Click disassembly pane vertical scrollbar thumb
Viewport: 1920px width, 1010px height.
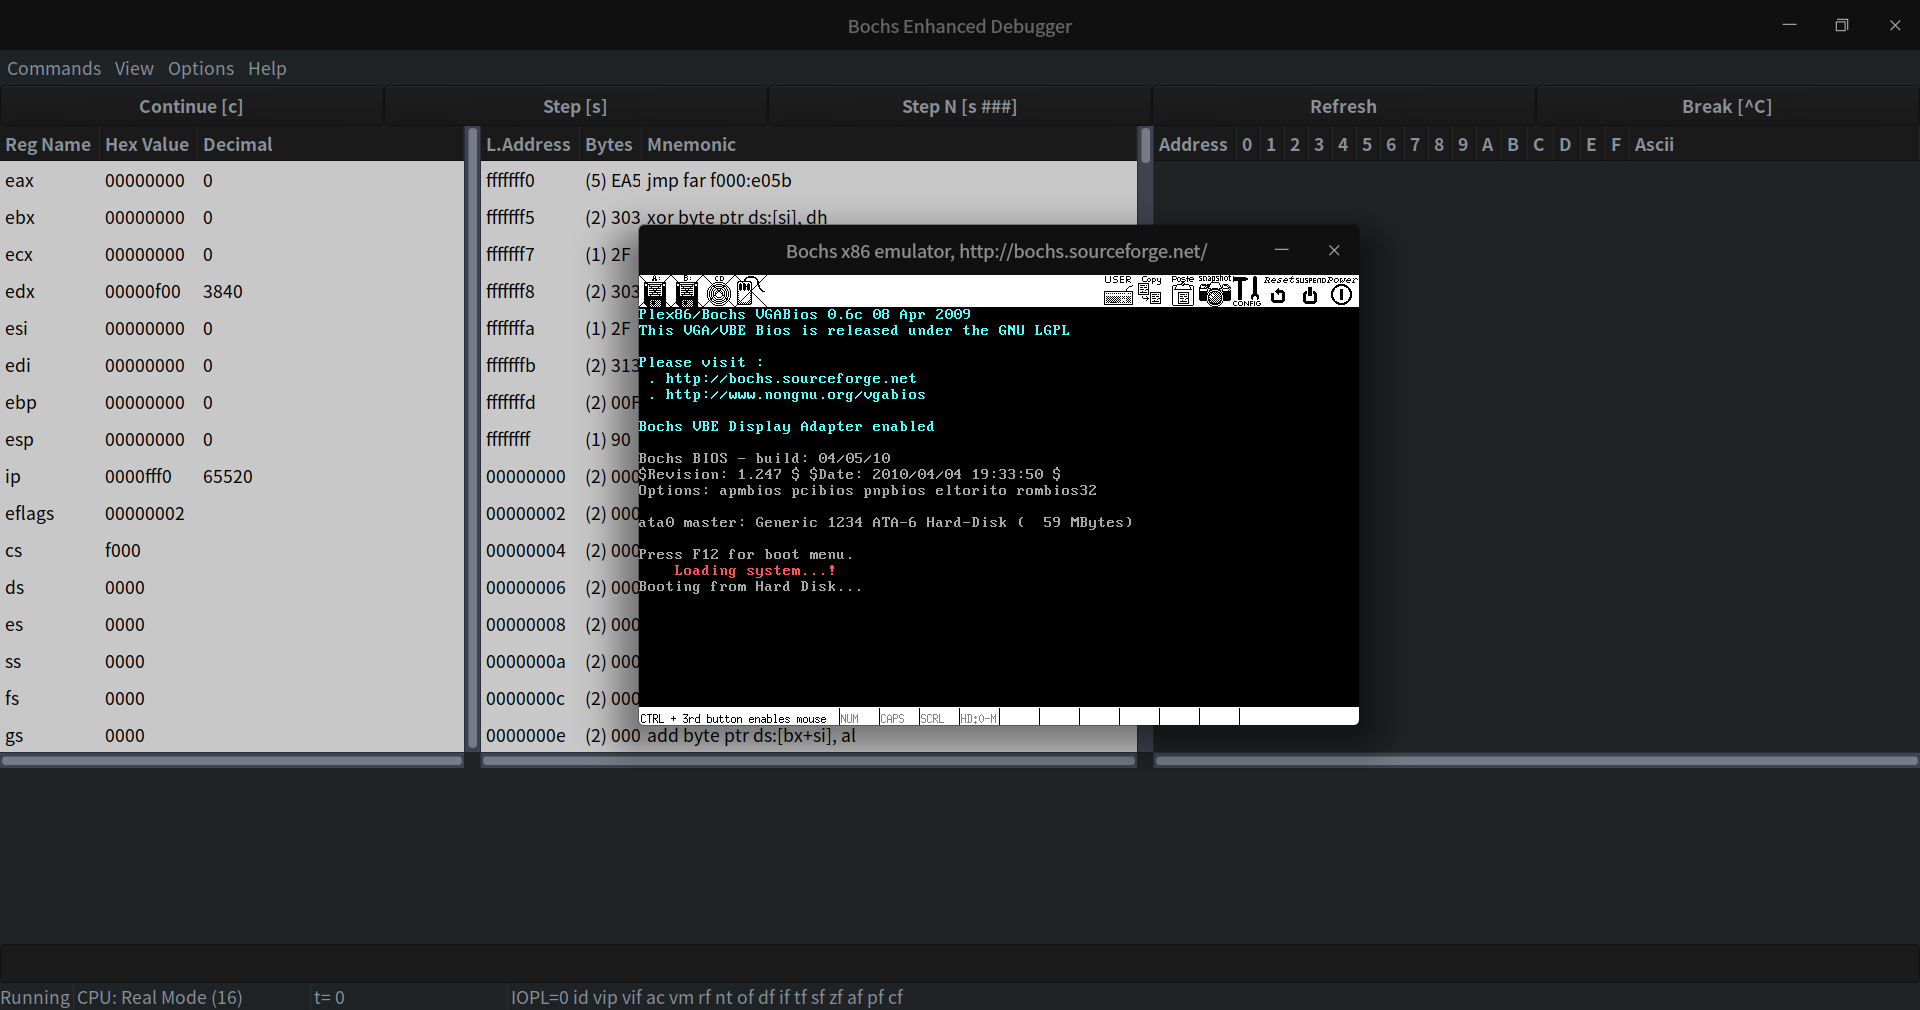click(x=1145, y=145)
